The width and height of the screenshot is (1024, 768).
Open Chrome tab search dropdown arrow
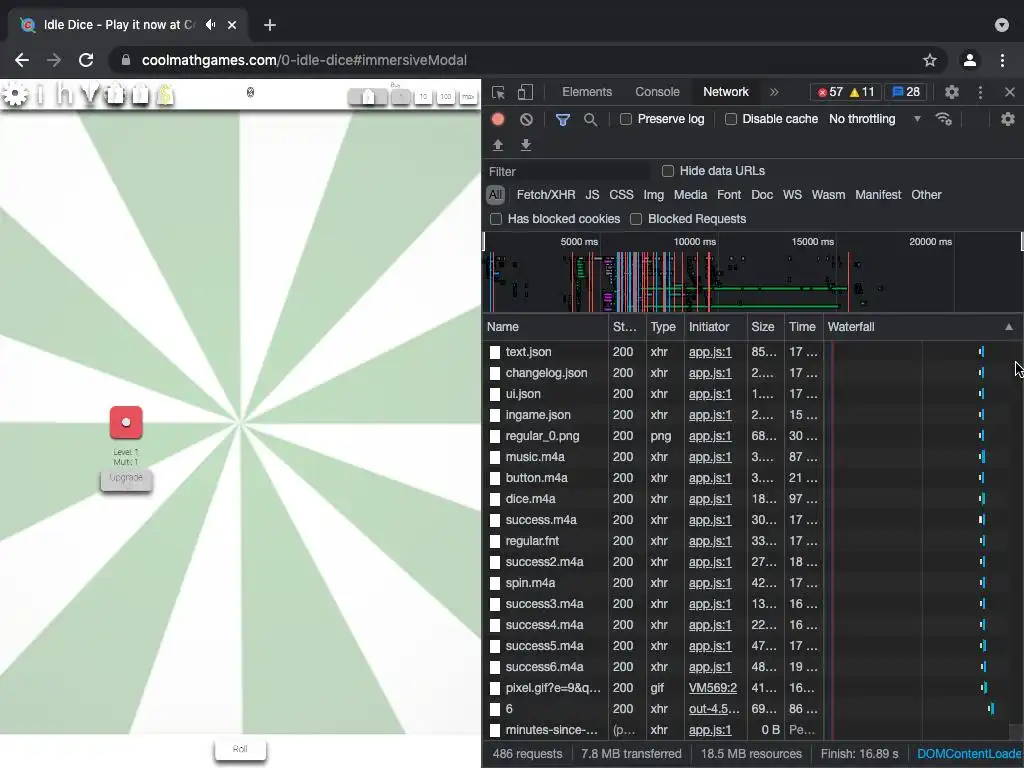pos(1002,25)
